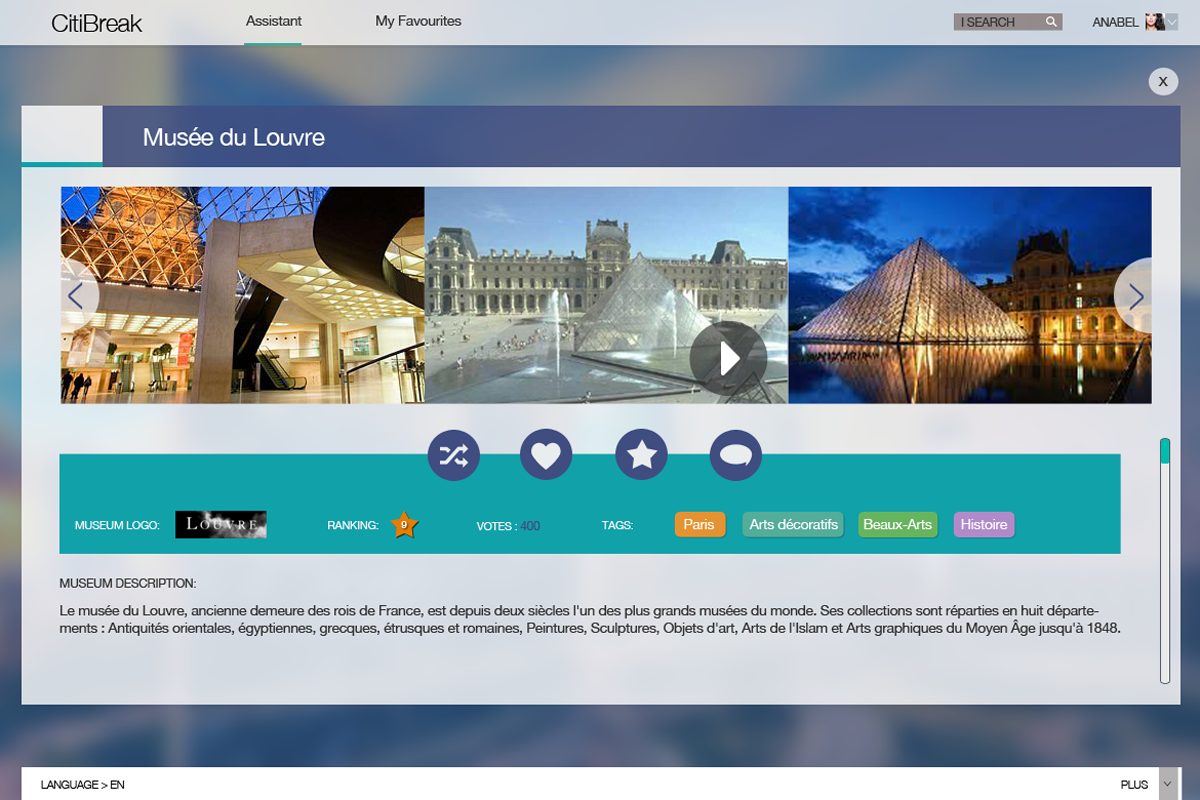1200x800 pixels.
Task: Click the ANABEL username label
Action: coord(1115,22)
